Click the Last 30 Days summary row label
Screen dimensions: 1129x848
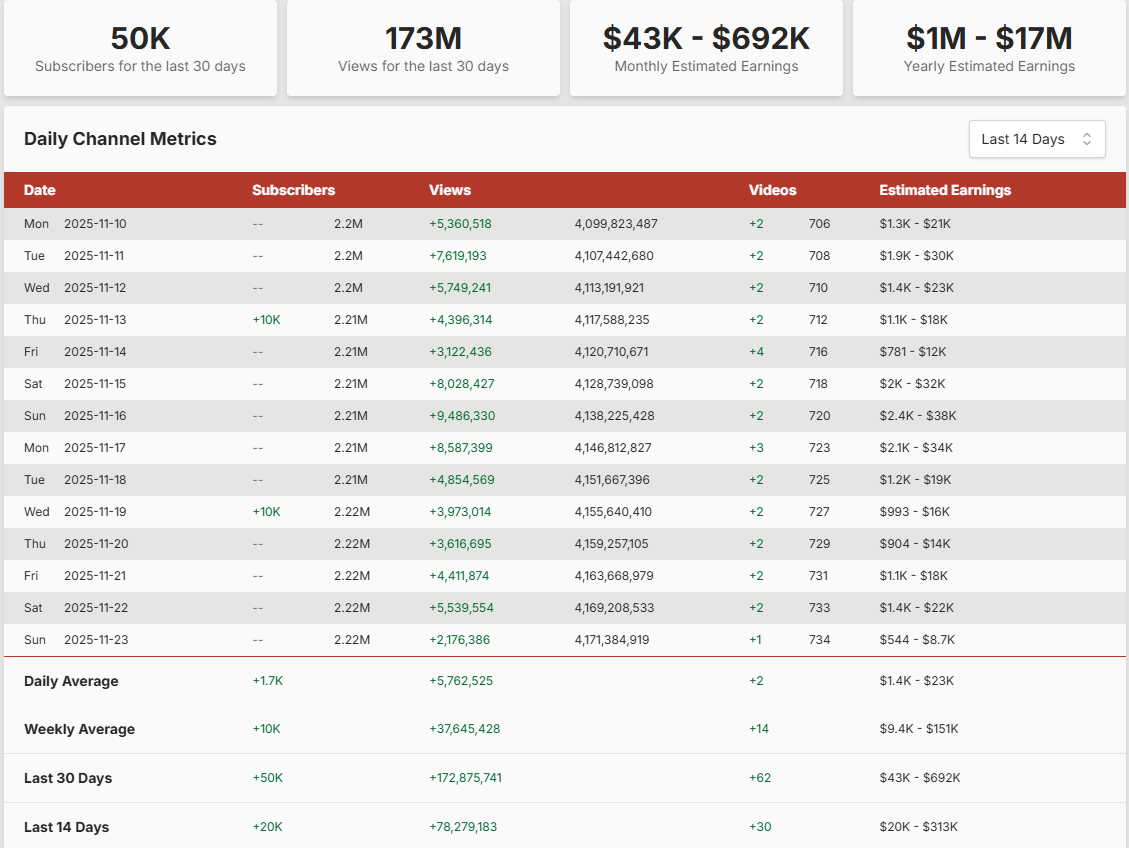click(68, 778)
